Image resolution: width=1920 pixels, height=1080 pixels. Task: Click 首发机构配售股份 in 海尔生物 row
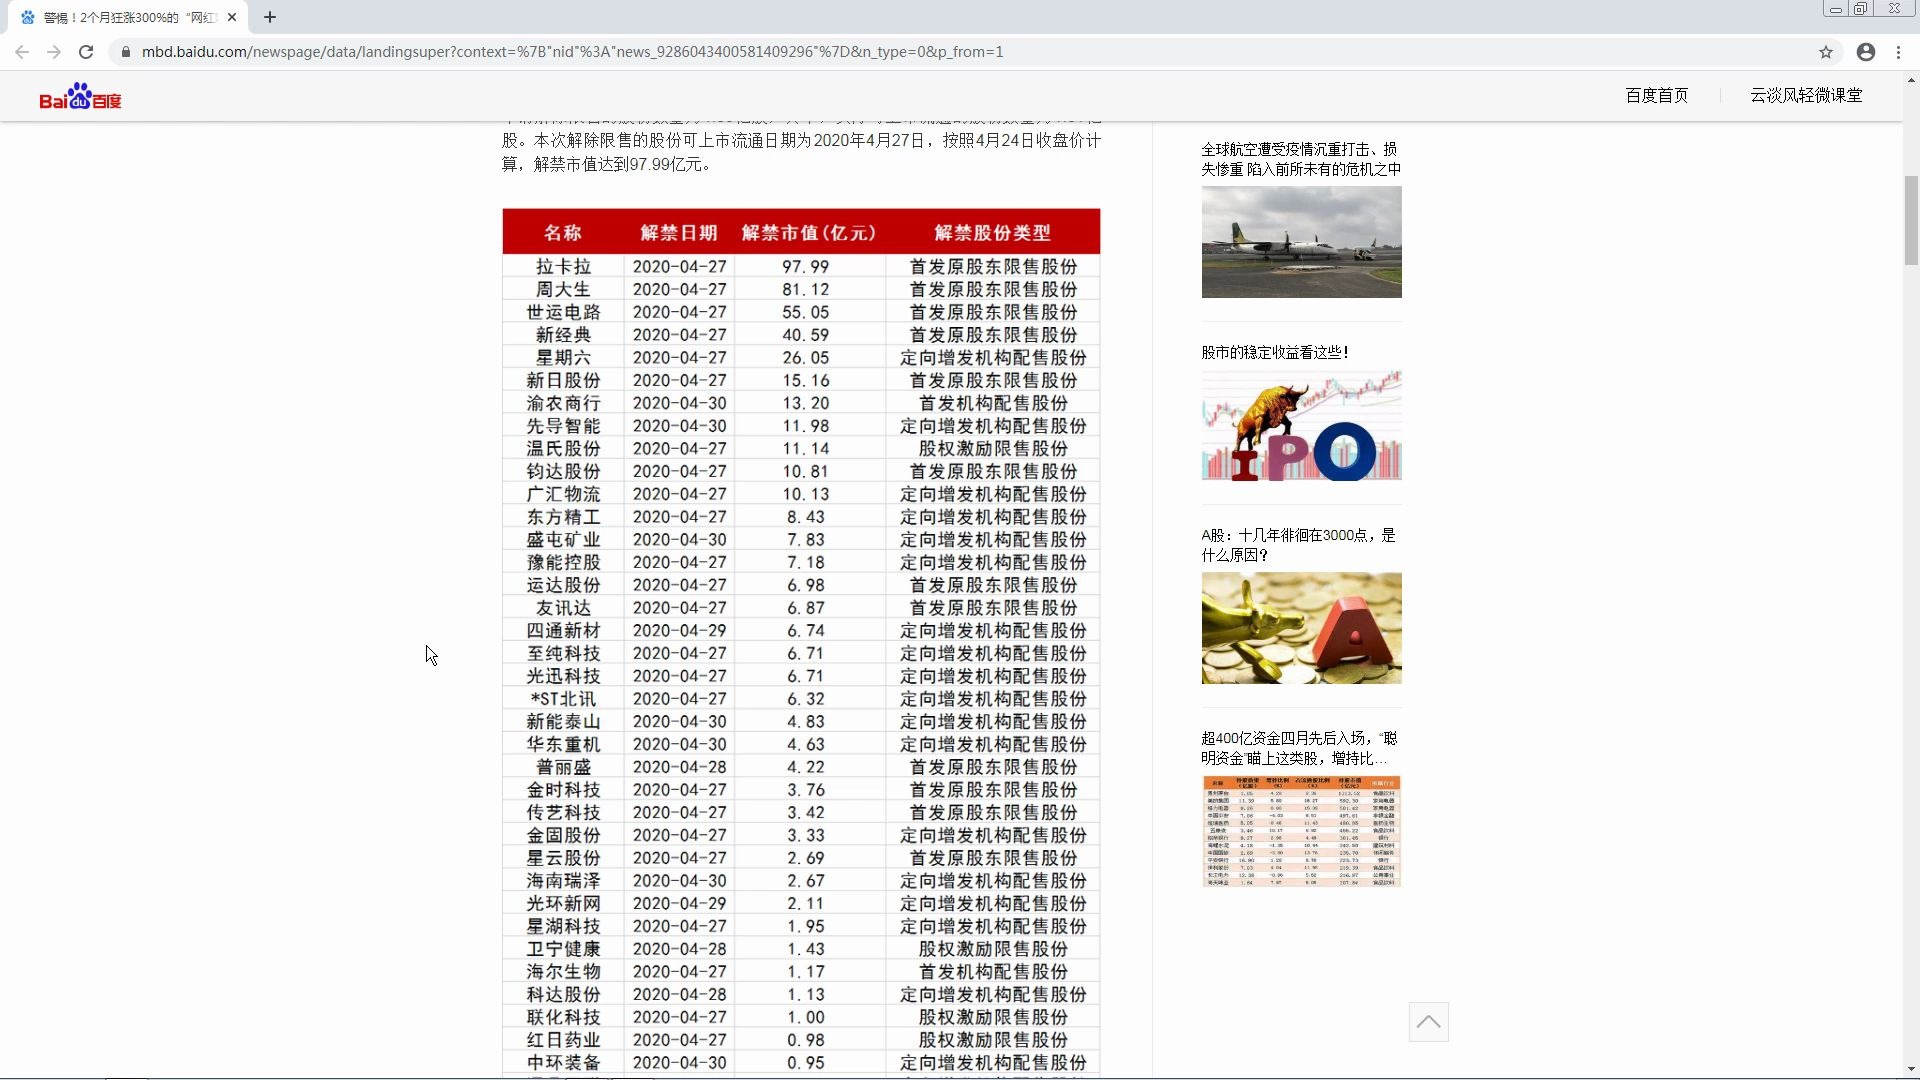click(x=992, y=972)
